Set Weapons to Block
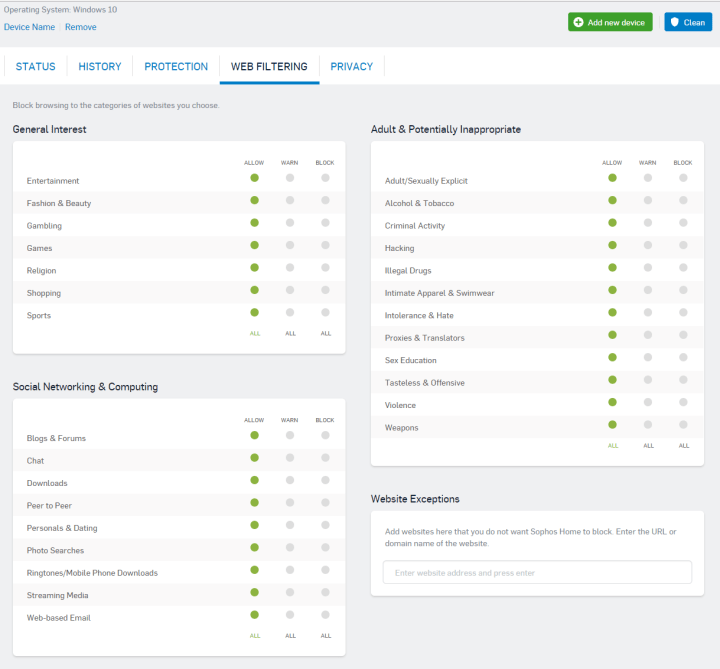The height and width of the screenshot is (669, 720). click(683, 425)
